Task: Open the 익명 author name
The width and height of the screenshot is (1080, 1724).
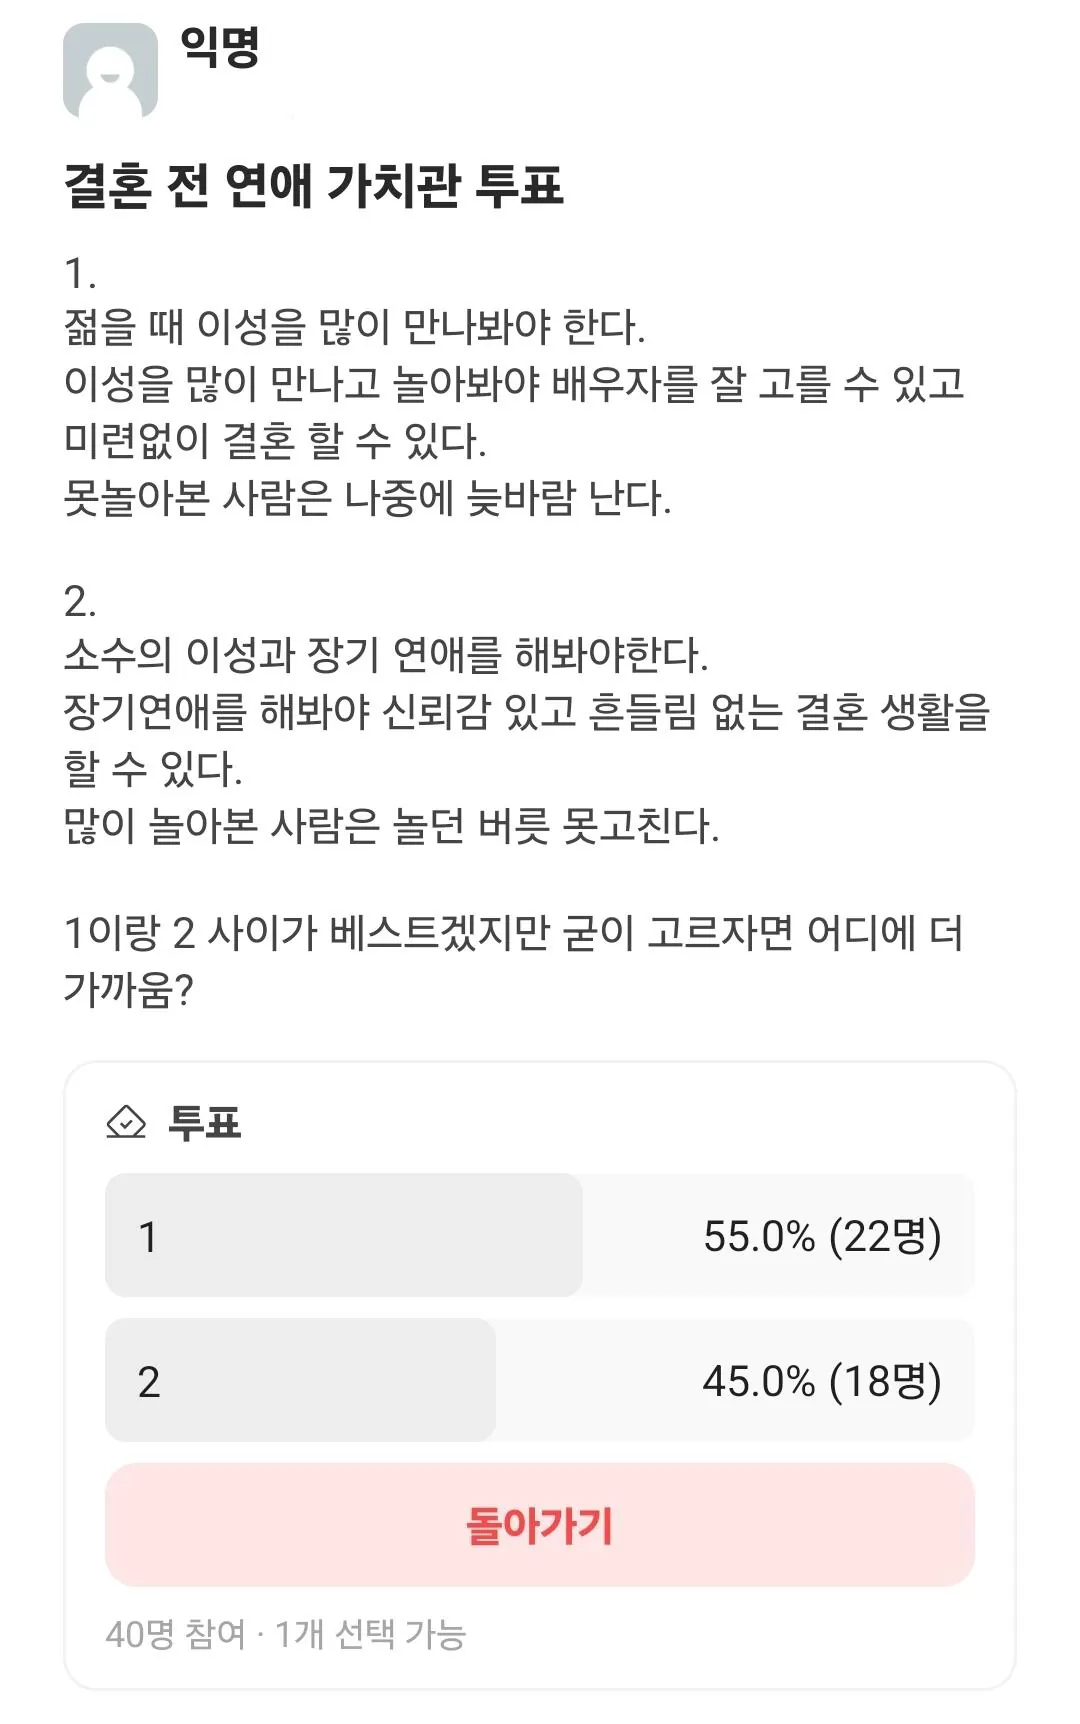Action: tap(220, 47)
